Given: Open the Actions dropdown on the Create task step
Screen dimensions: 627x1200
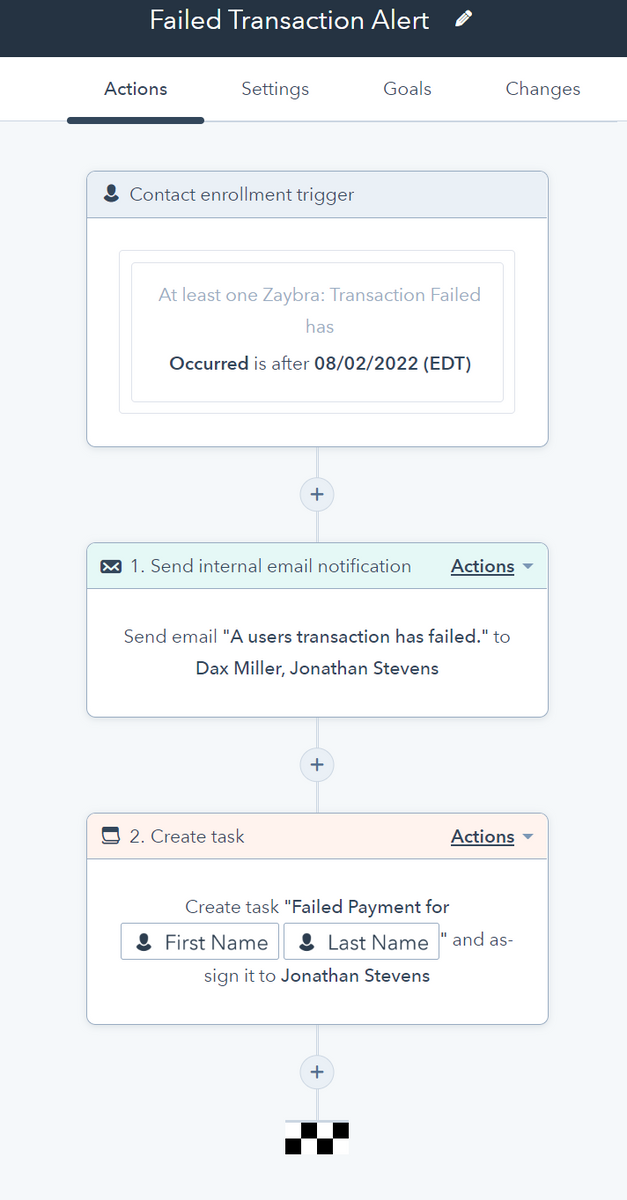Looking at the screenshot, I should point(483,836).
